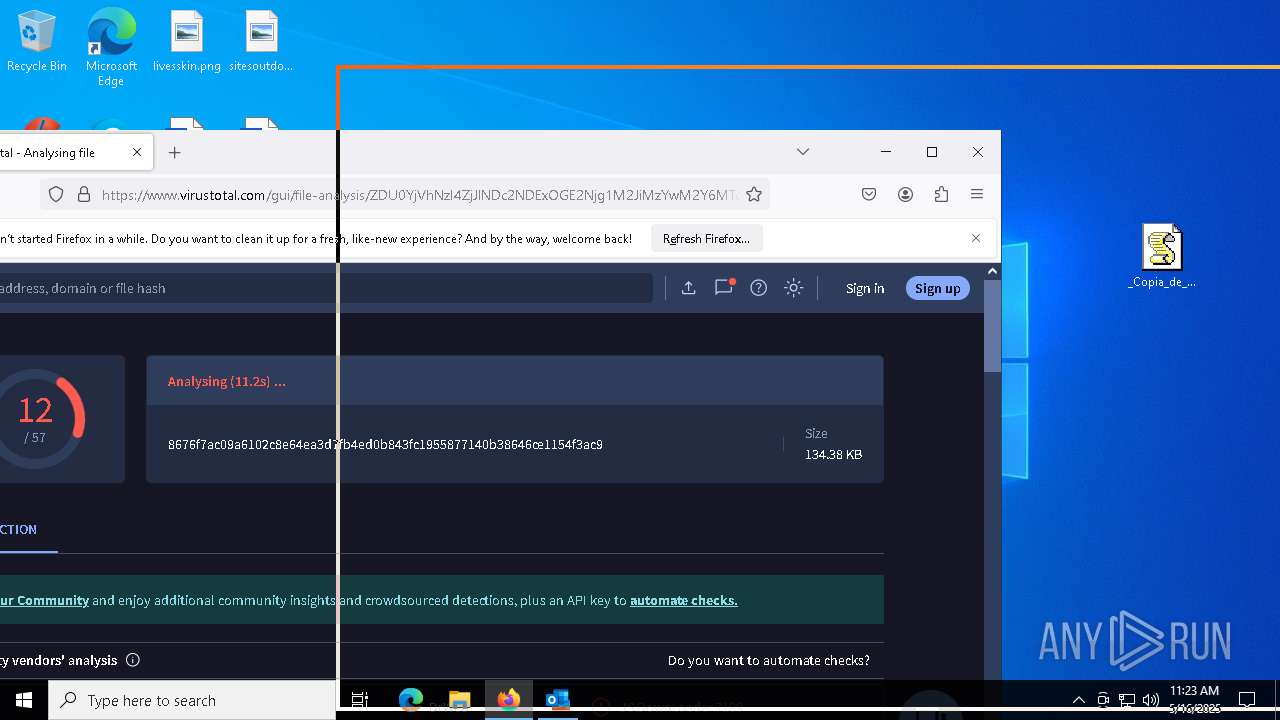
Task: Open the automate checks link
Action: coord(684,600)
